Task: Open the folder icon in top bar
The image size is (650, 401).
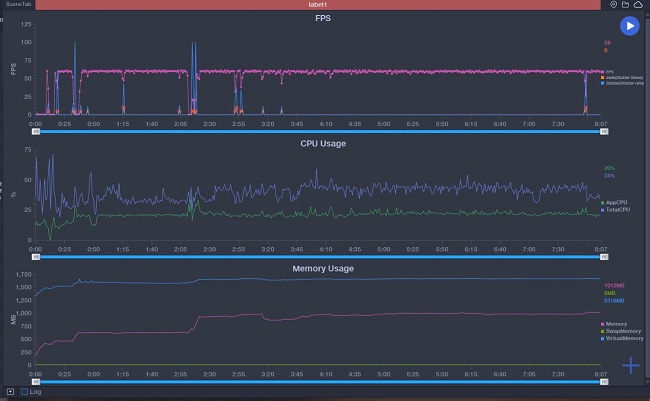Action: tap(626, 5)
